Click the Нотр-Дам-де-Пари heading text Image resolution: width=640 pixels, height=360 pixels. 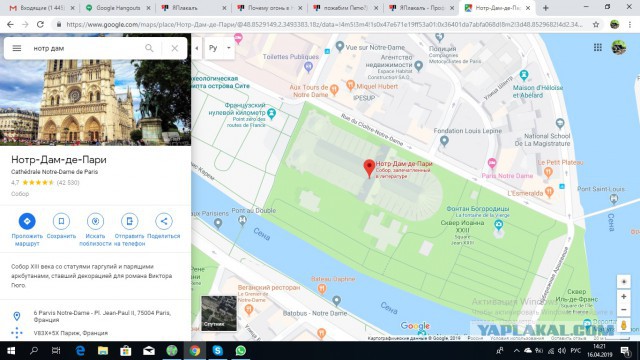pos(59,160)
